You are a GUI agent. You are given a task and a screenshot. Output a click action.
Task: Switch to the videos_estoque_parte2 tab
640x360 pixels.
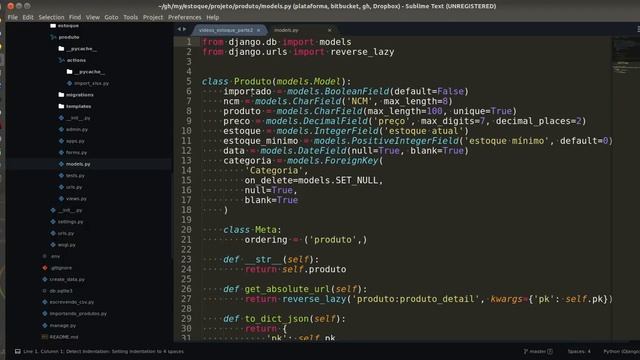click(x=226, y=30)
